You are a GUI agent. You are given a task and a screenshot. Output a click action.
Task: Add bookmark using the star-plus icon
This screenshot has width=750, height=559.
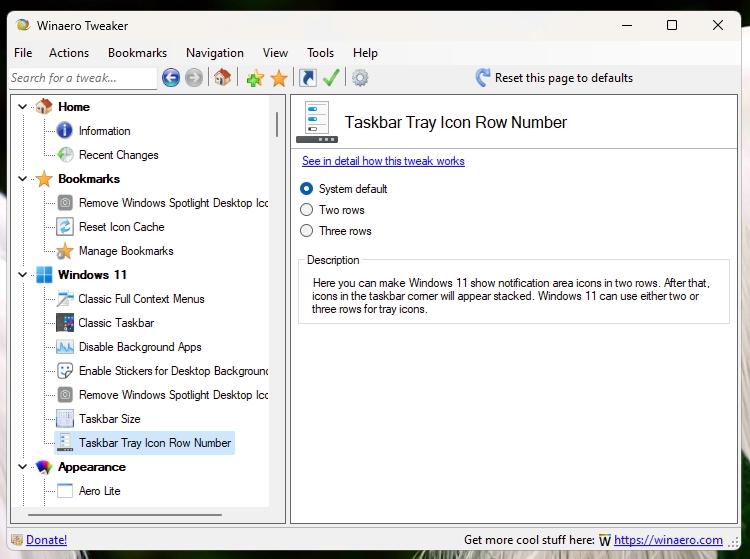point(255,77)
